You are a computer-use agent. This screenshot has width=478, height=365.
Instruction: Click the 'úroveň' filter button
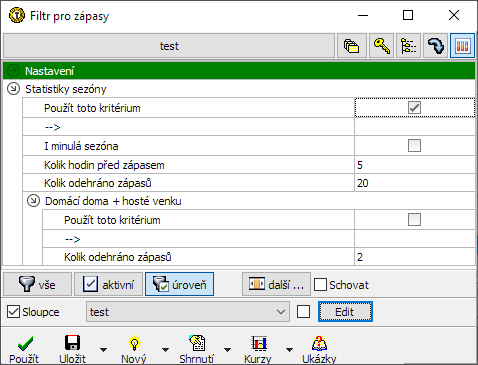179,284
